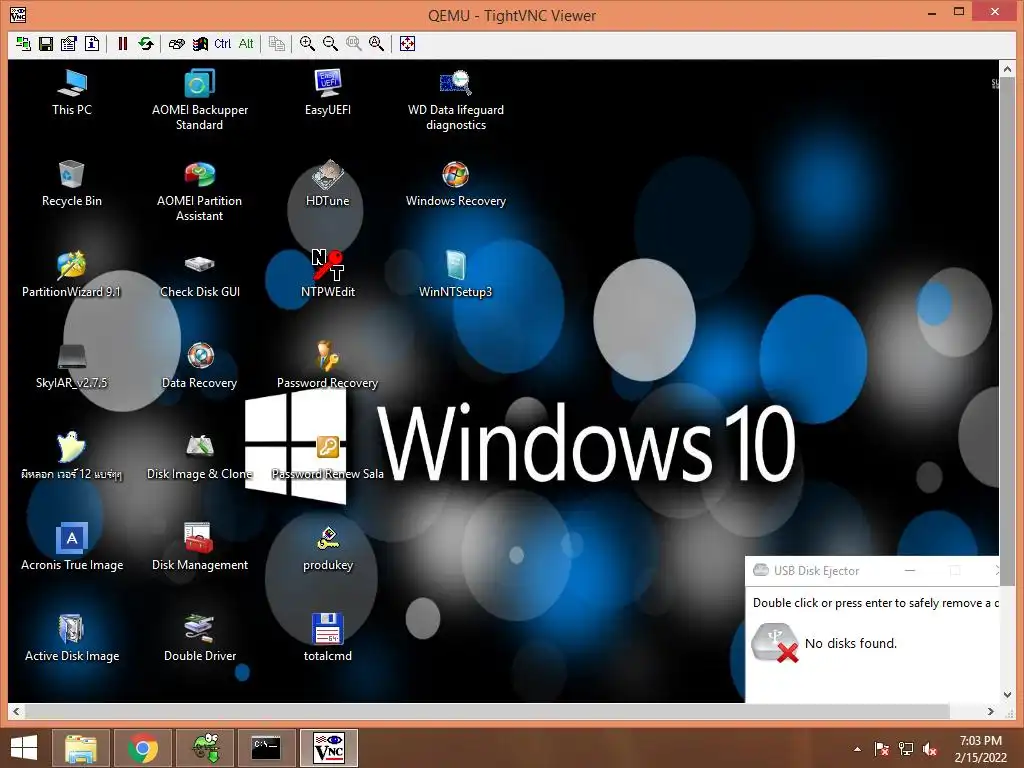Screen dimensions: 1024x768
Task: Open the green chameleon taskbar app
Action: tap(205, 748)
